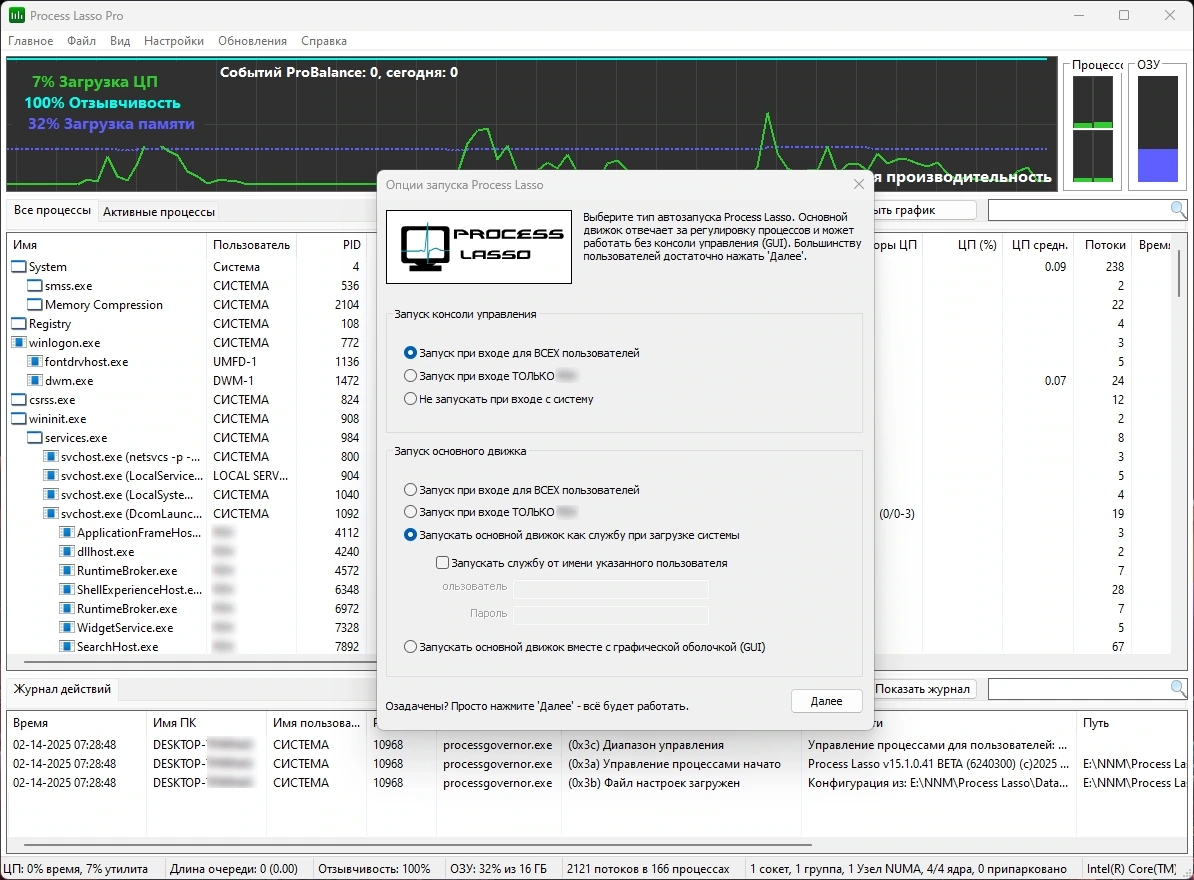Open the Главное menu
This screenshot has height=880, width=1194.
30,41
